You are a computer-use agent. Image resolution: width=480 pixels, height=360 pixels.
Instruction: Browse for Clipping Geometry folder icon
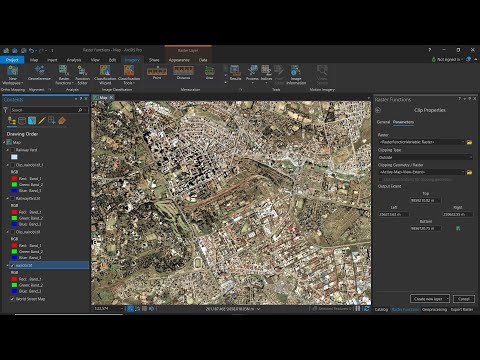click(469, 172)
